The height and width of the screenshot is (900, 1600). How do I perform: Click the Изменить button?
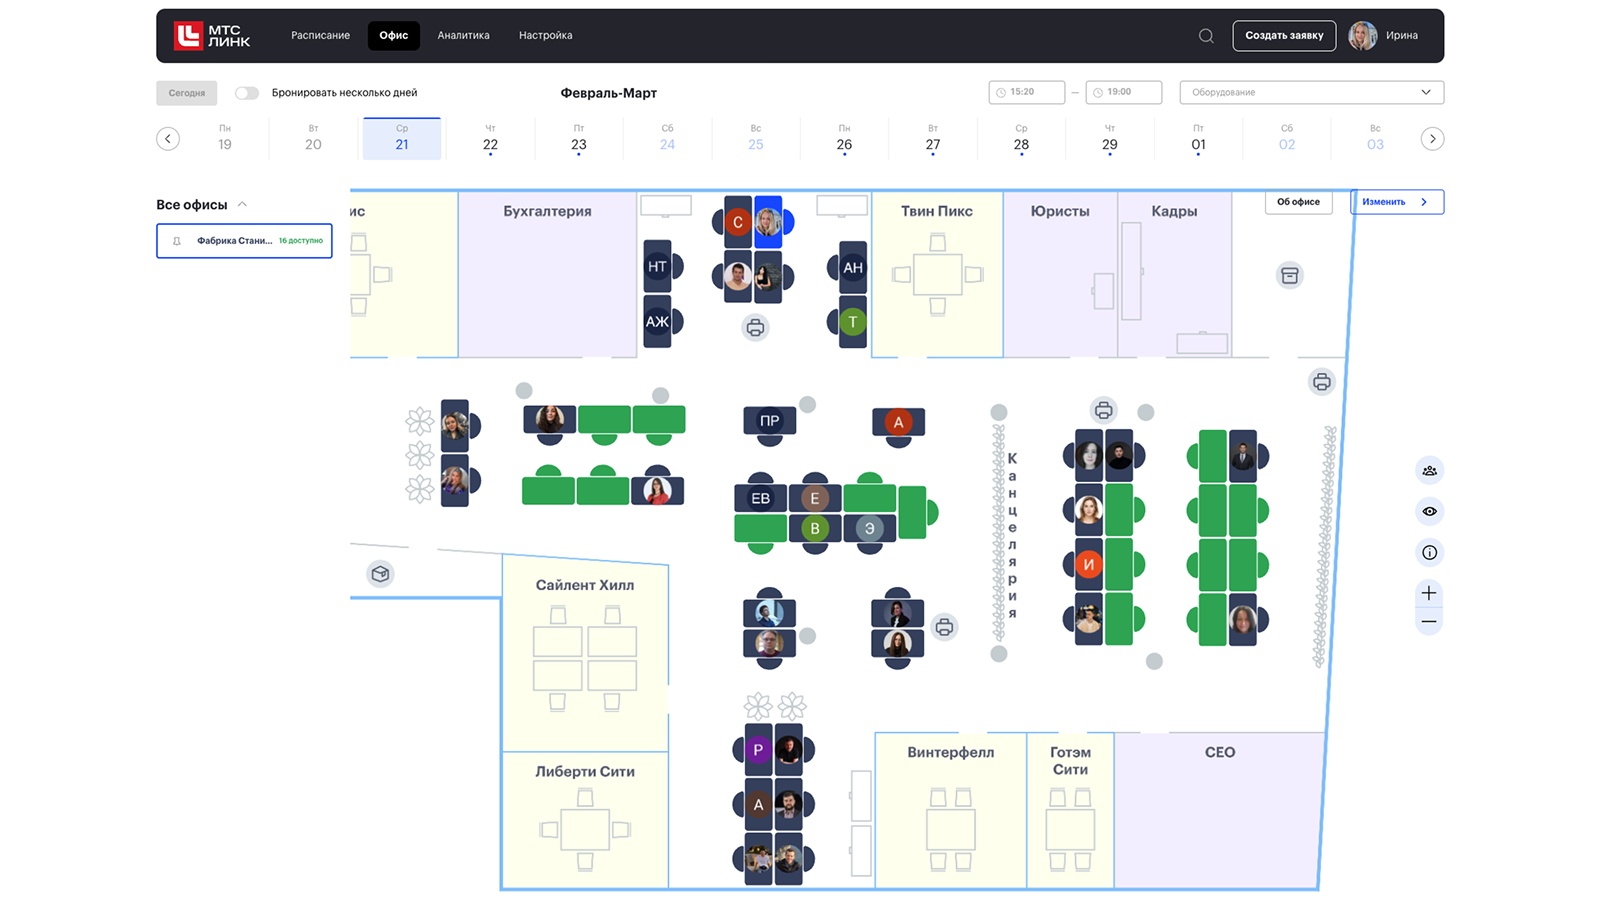coord(1396,202)
